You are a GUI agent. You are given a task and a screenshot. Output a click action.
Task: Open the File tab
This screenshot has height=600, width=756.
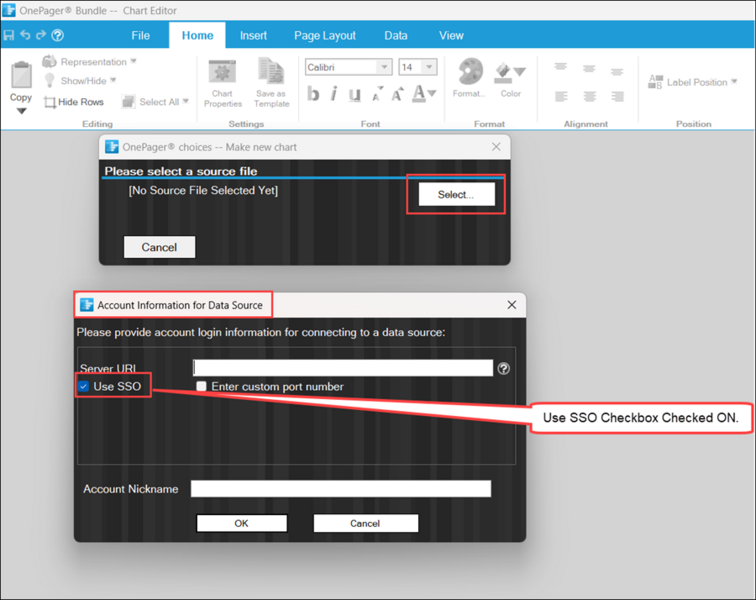(140, 35)
